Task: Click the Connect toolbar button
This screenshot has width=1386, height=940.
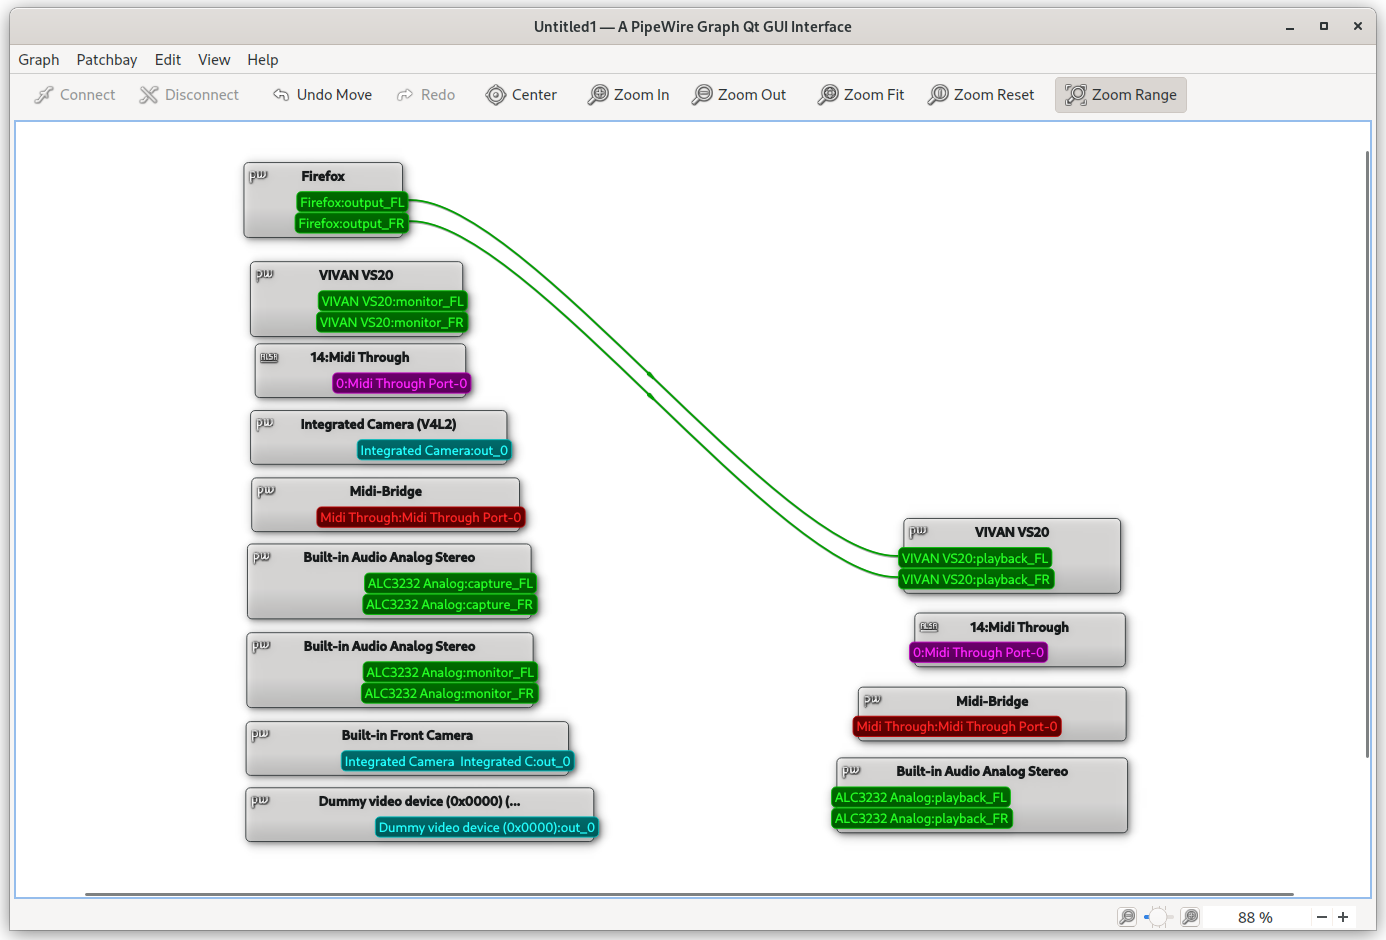Action: click(x=75, y=95)
